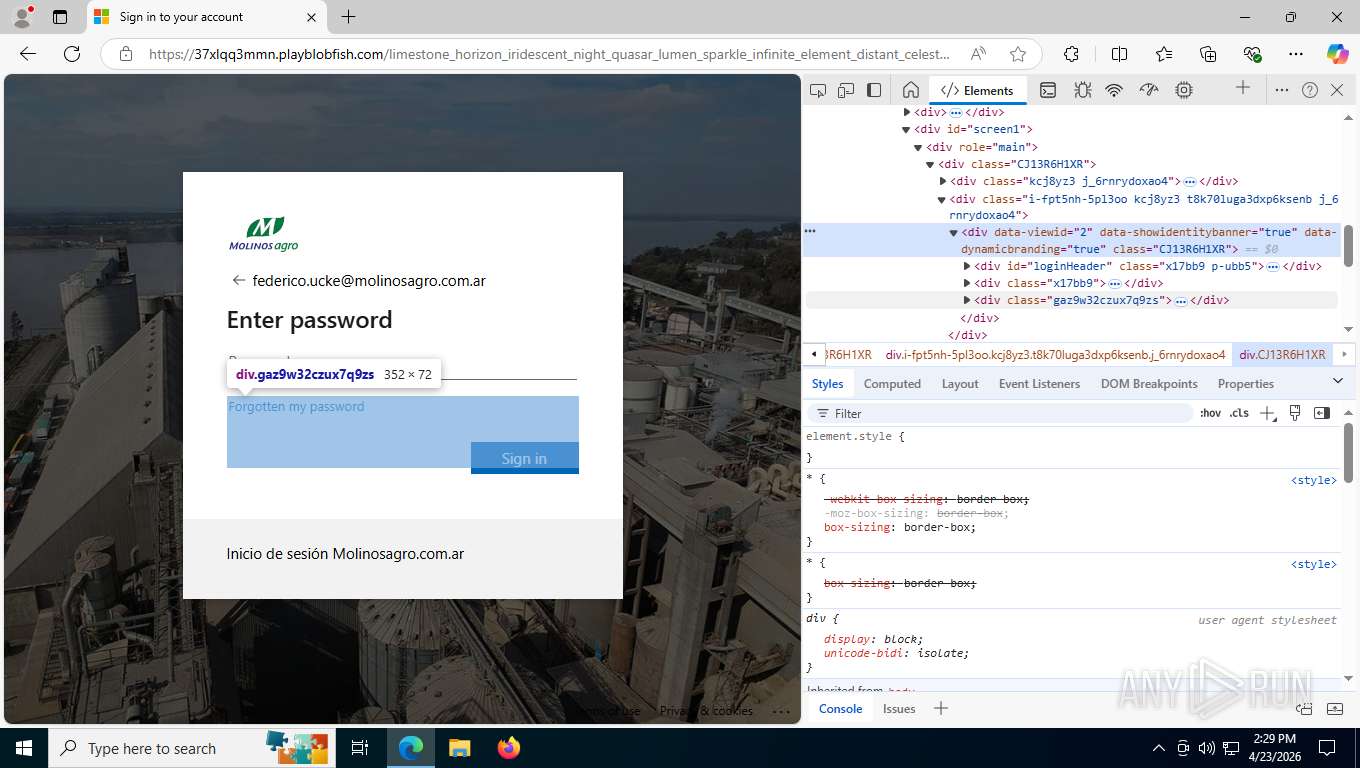Click the Forgotten my password link

[296, 407]
